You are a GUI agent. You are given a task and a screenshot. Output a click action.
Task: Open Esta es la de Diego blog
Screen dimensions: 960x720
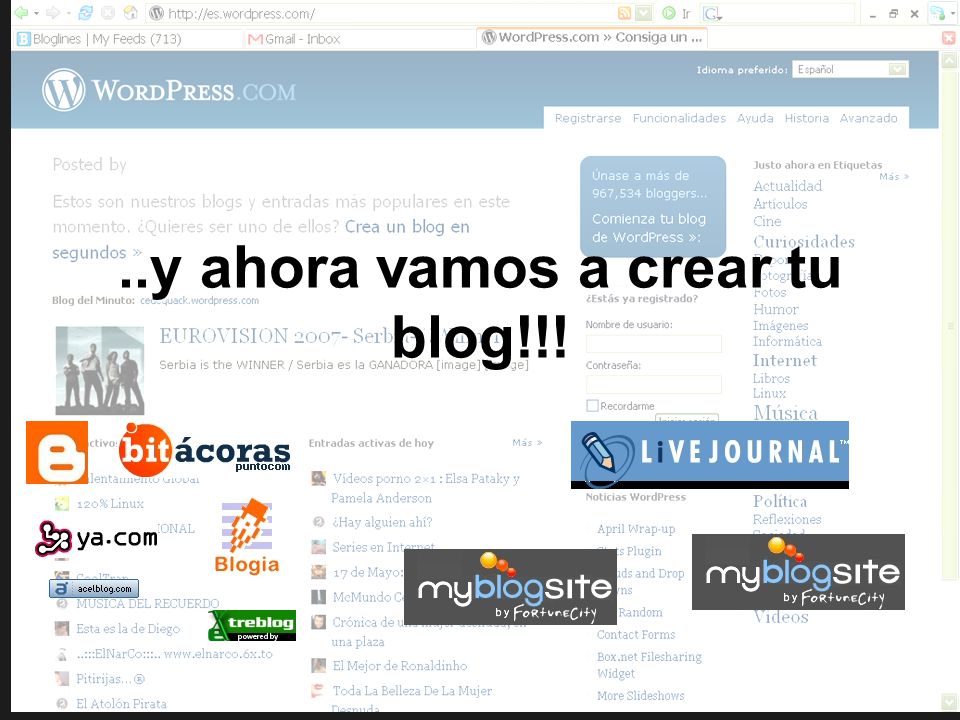pos(128,629)
